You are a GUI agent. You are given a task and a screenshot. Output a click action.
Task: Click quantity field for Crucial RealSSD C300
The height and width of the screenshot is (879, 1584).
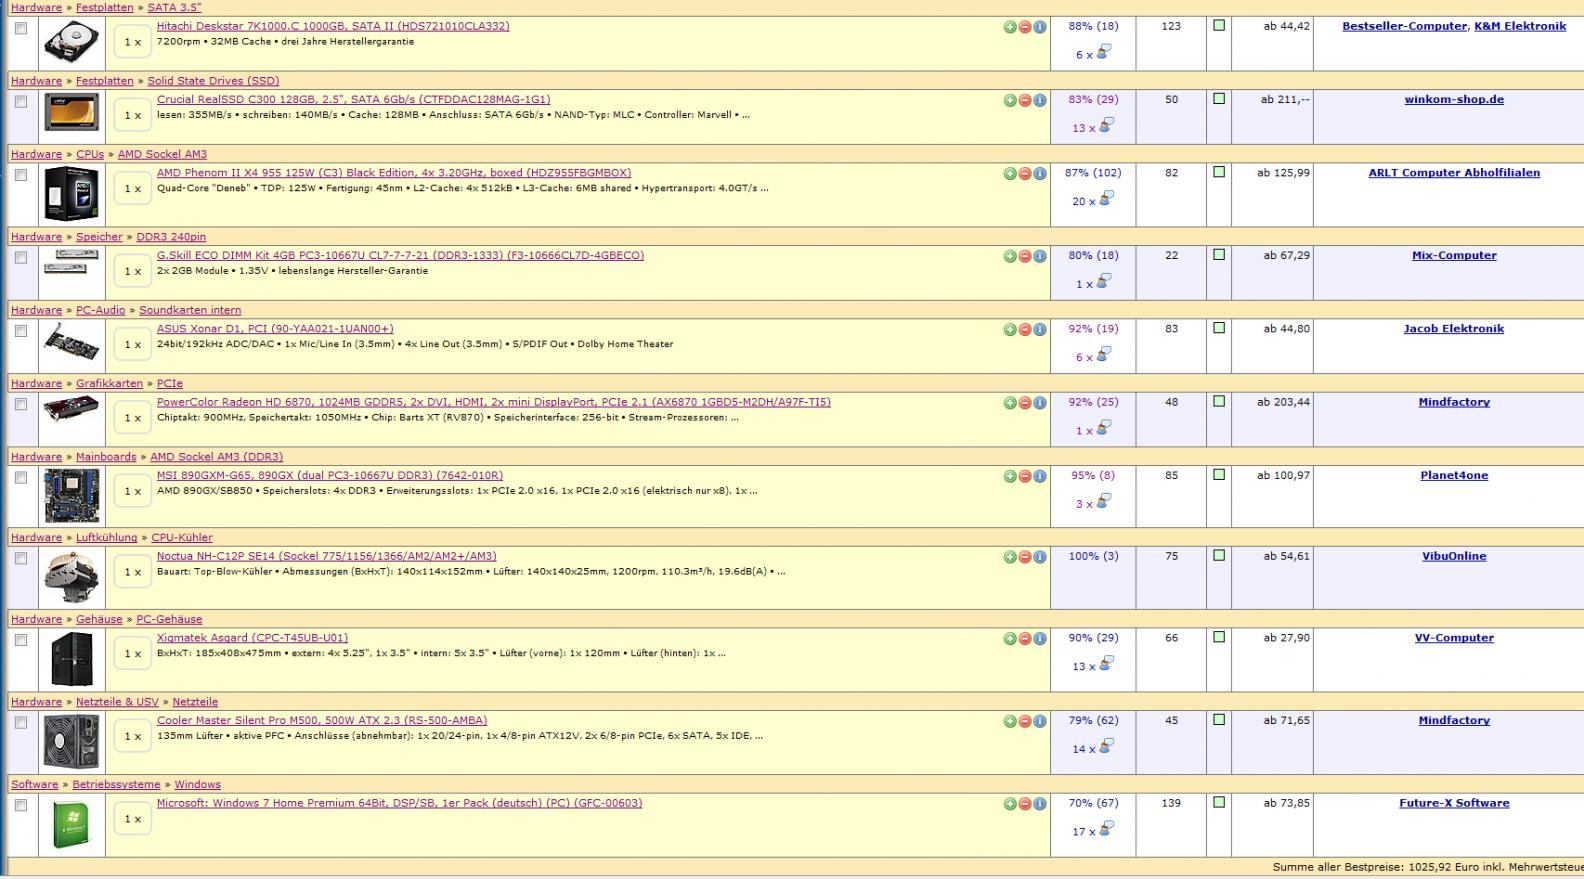coord(132,115)
